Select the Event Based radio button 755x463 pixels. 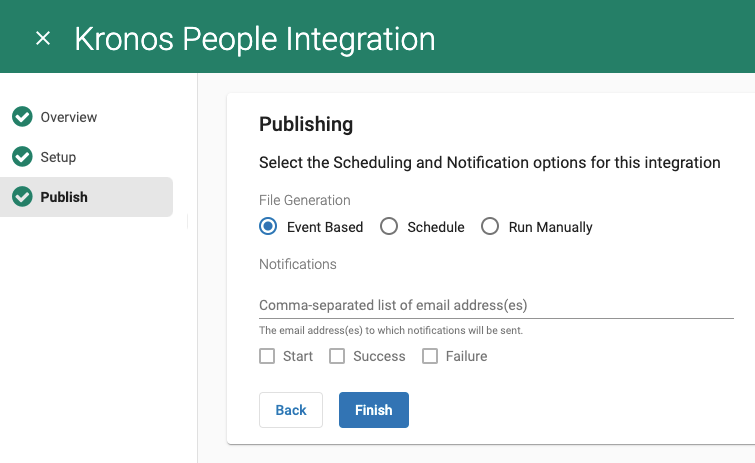(268, 226)
